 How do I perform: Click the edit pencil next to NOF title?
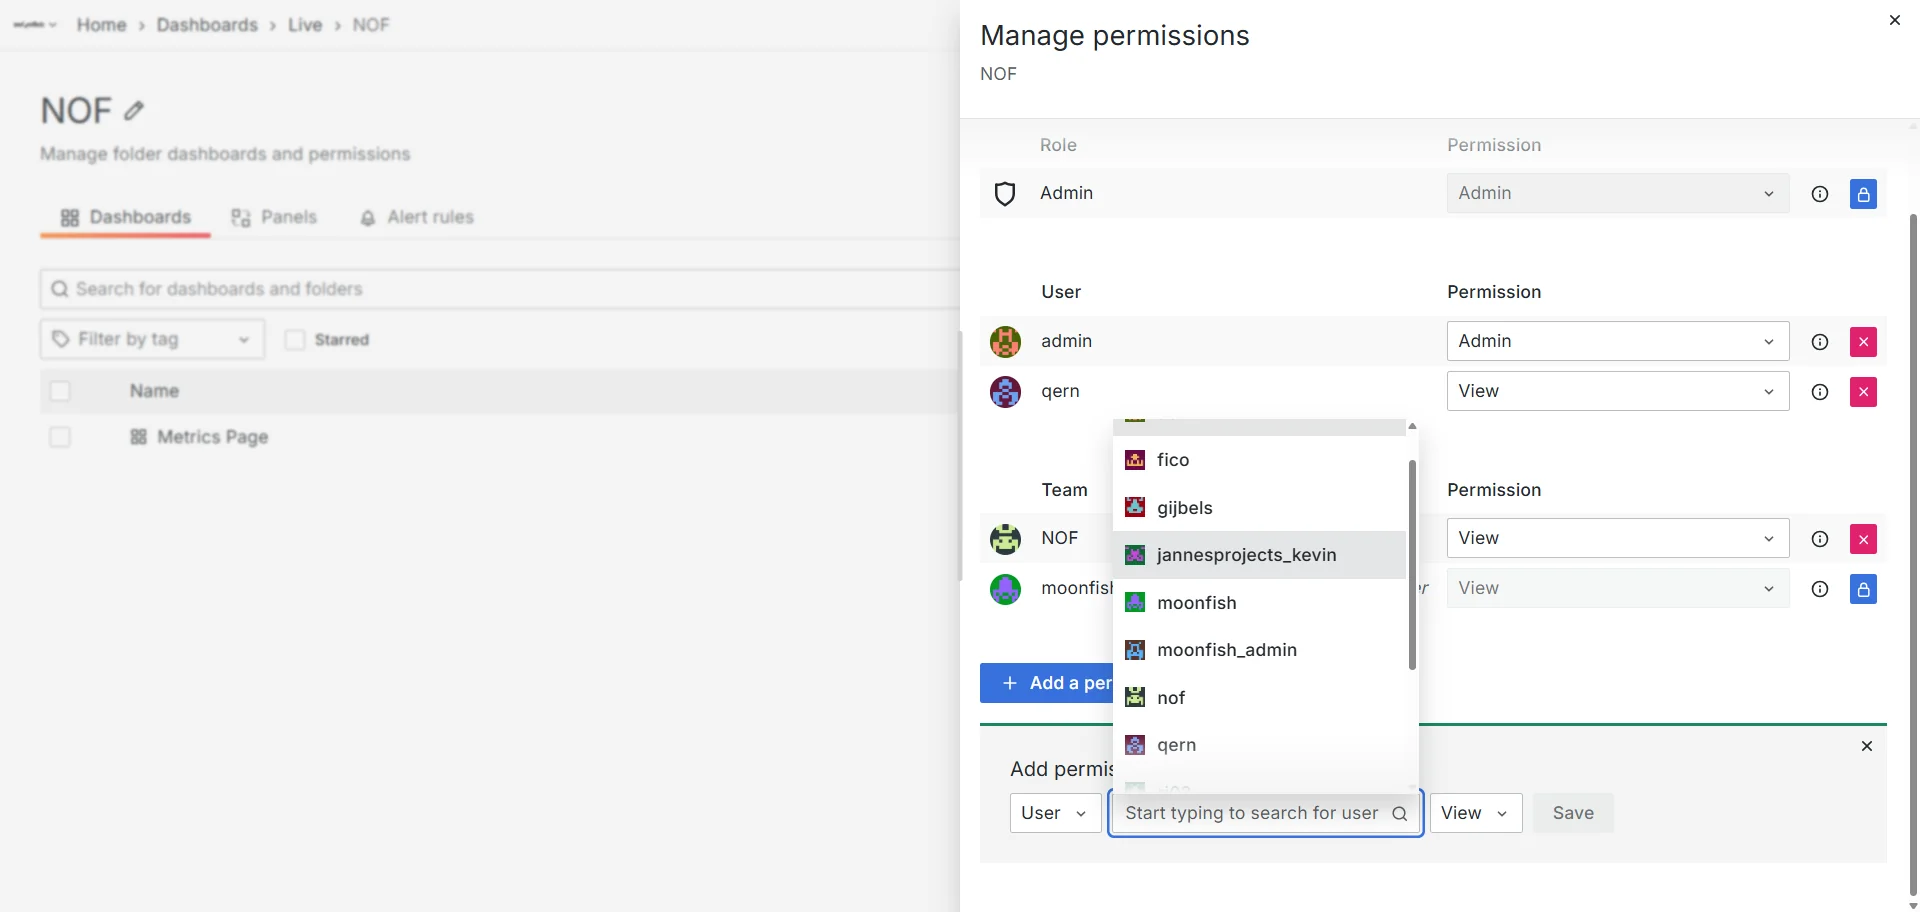[x=134, y=111]
